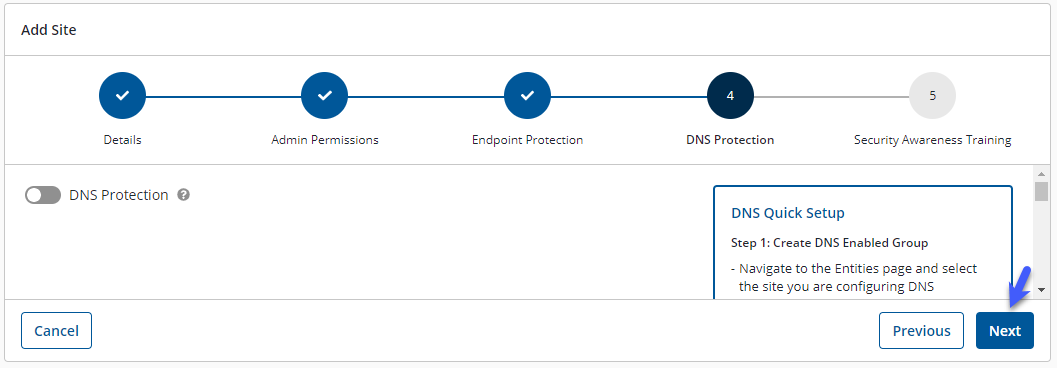Click the DNS Protection help question icon

[183, 195]
